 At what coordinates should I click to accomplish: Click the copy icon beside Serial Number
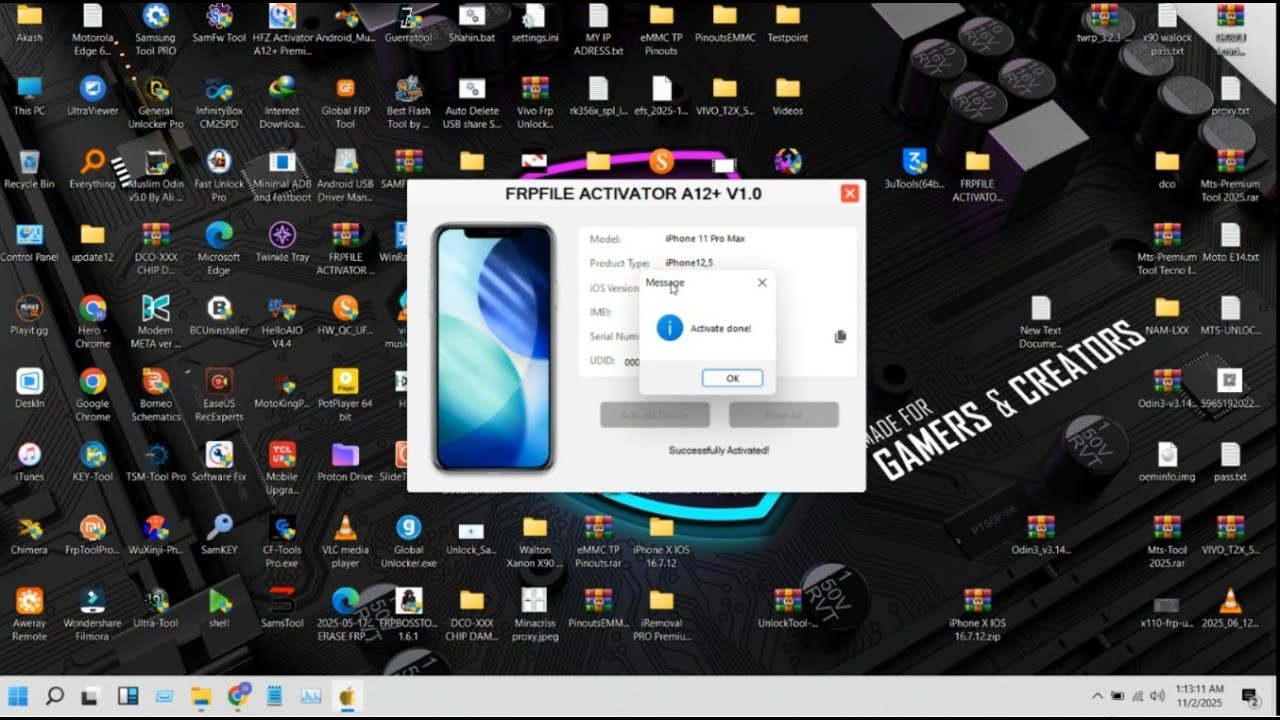[840, 337]
